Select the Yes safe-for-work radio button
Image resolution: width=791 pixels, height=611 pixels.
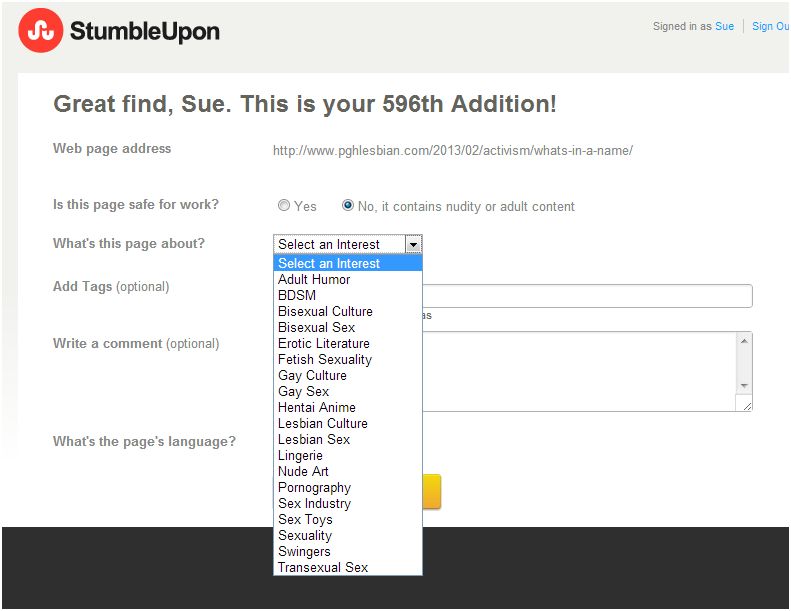pos(284,206)
